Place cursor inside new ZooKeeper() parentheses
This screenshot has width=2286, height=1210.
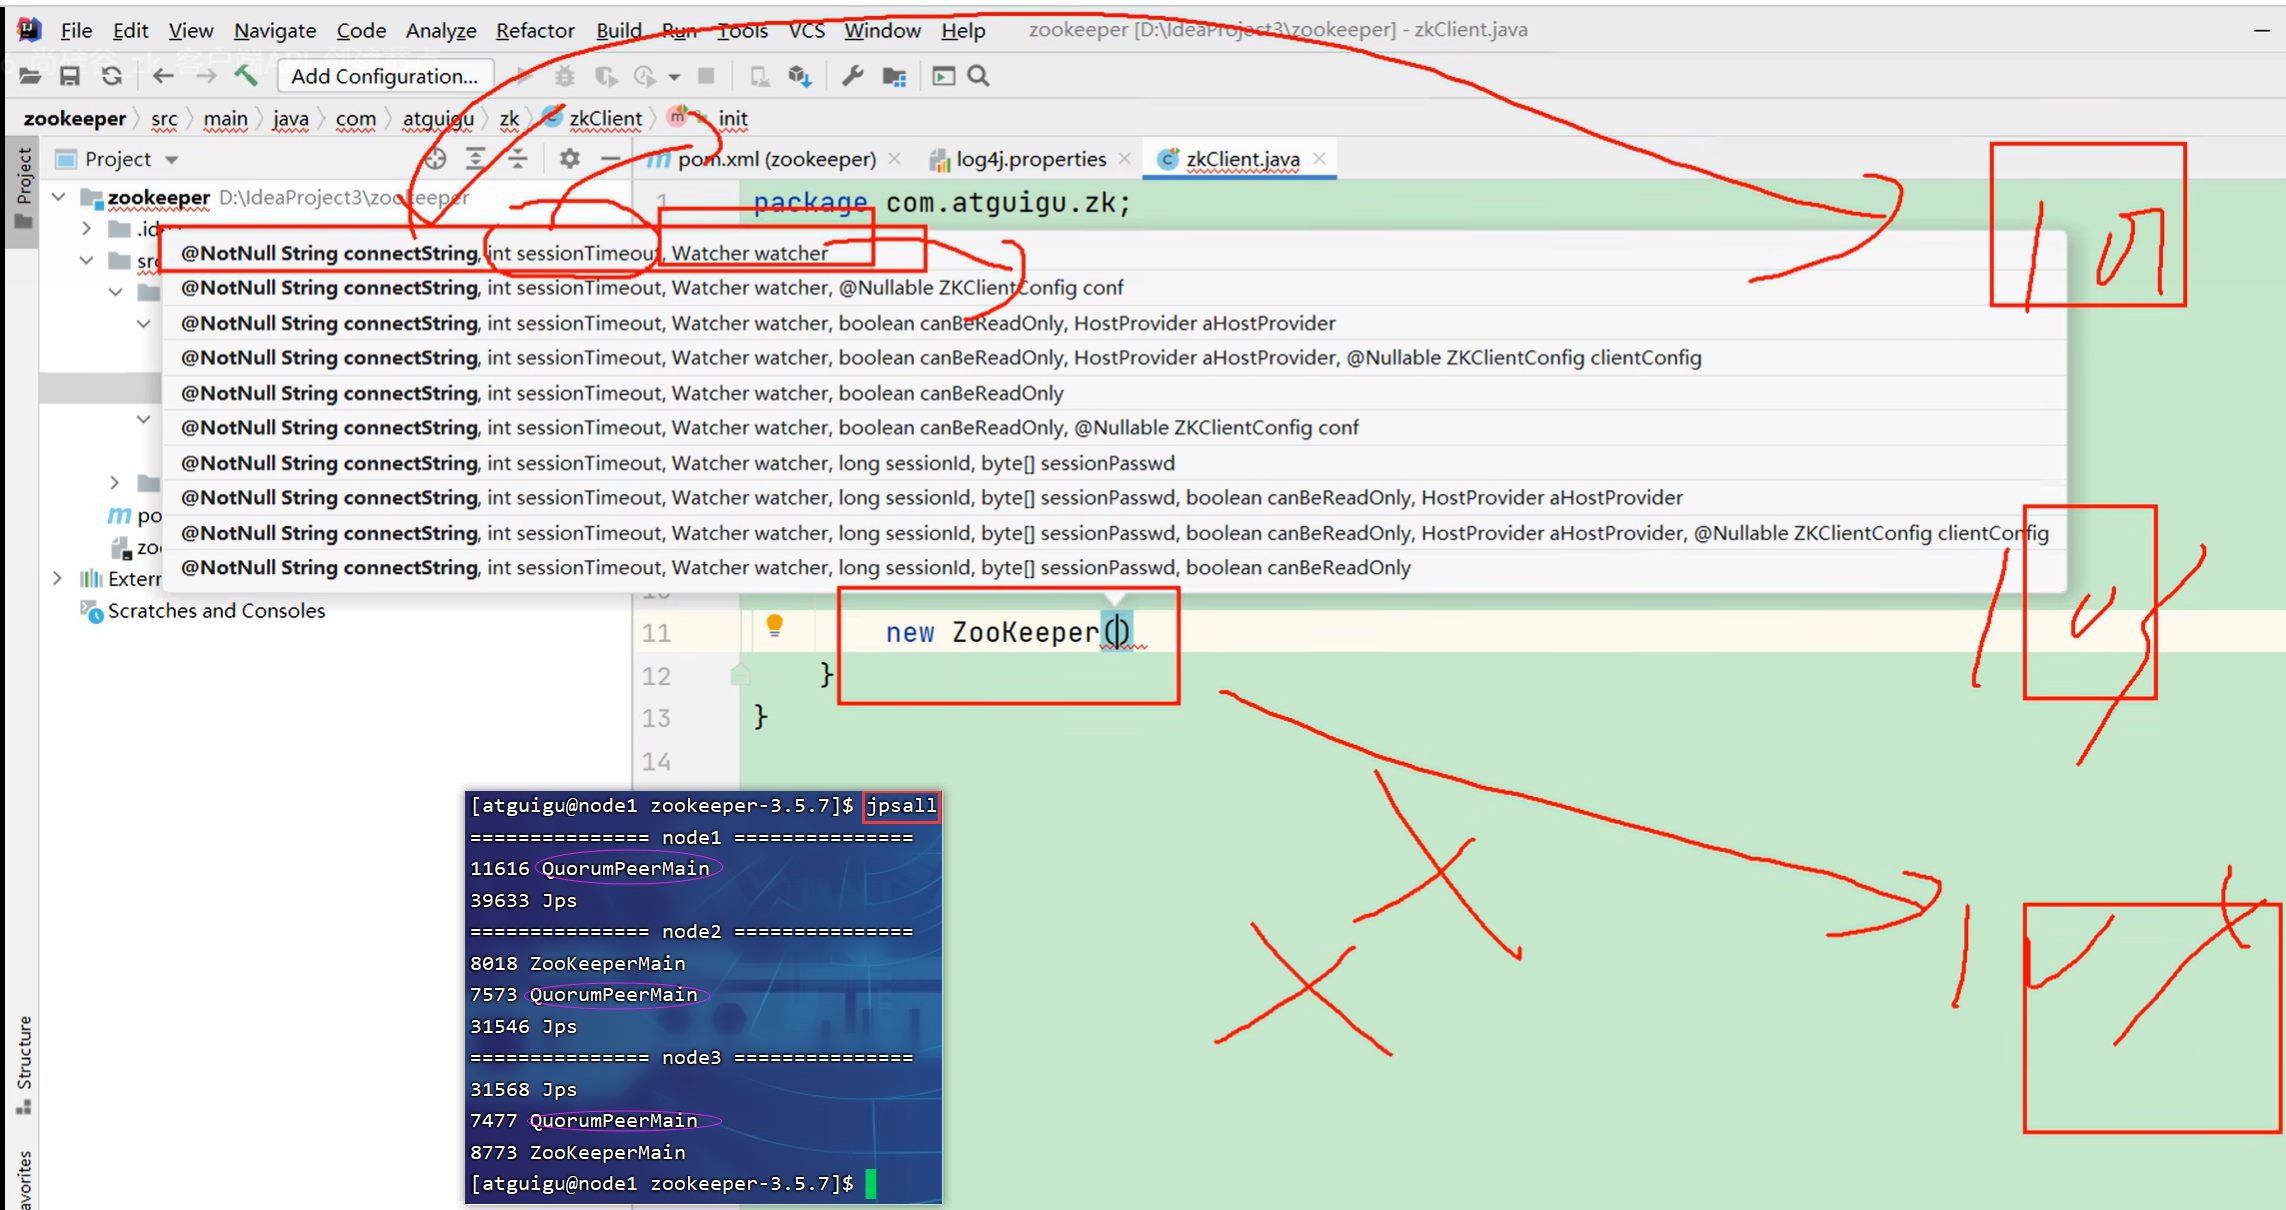(1117, 632)
